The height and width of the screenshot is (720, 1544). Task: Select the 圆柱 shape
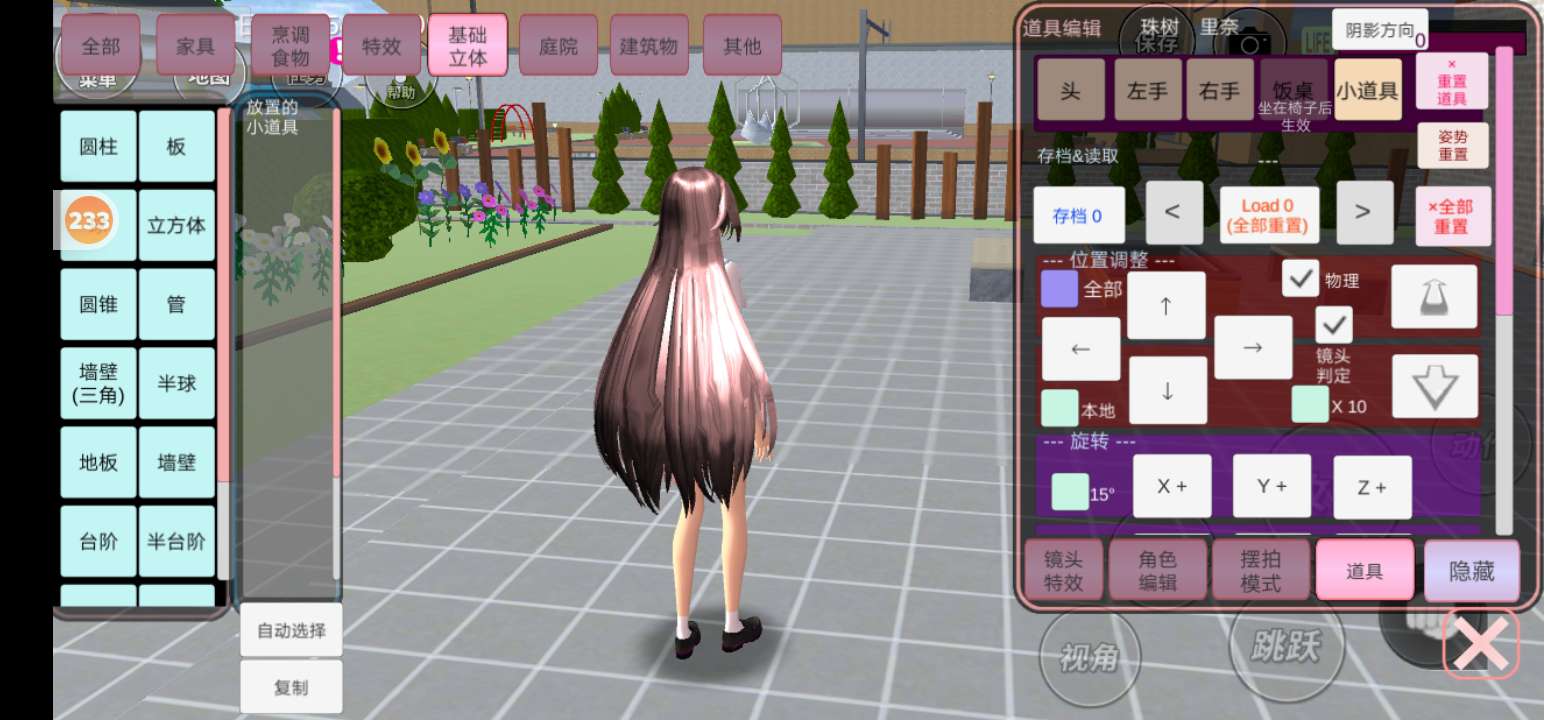click(98, 147)
